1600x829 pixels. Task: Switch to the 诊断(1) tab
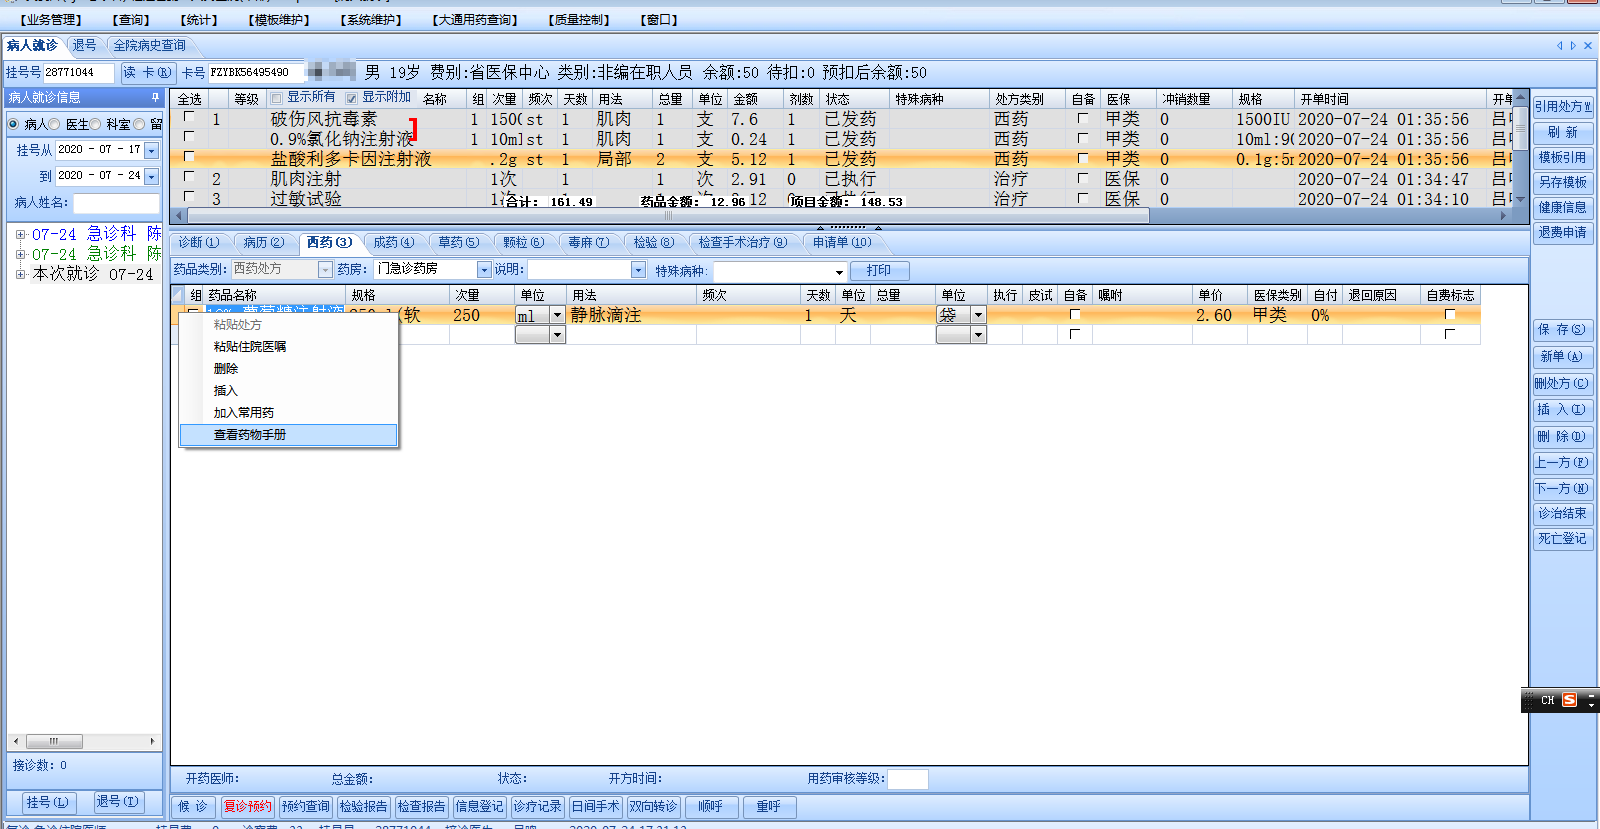coord(198,242)
